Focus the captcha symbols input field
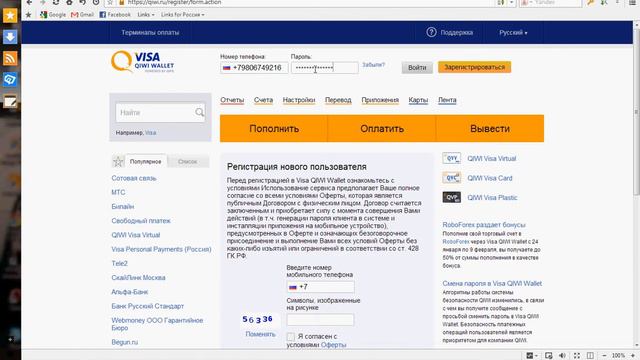This screenshot has width=640, height=360. point(320,320)
